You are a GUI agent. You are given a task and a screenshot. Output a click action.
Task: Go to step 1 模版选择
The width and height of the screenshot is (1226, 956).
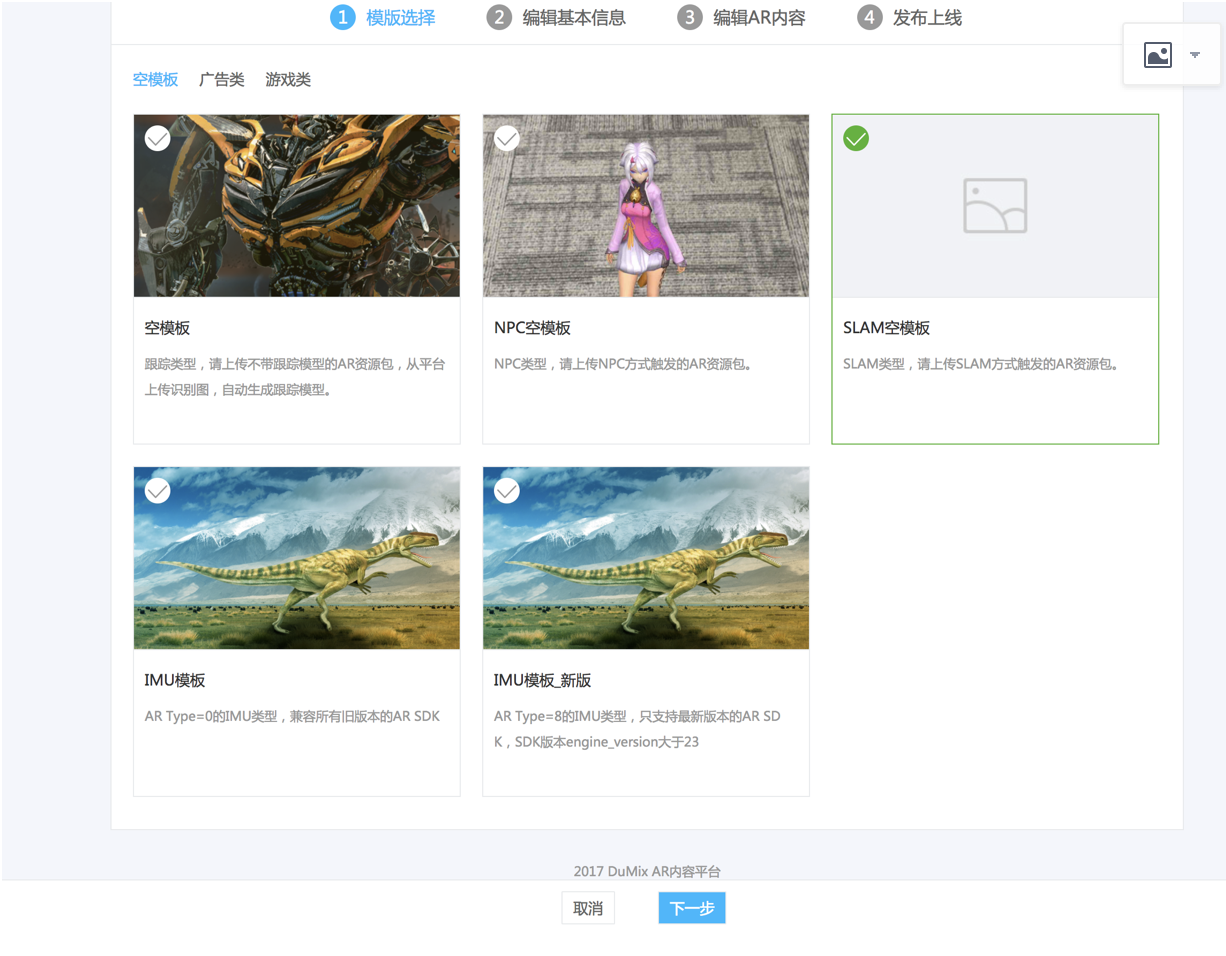[x=382, y=17]
